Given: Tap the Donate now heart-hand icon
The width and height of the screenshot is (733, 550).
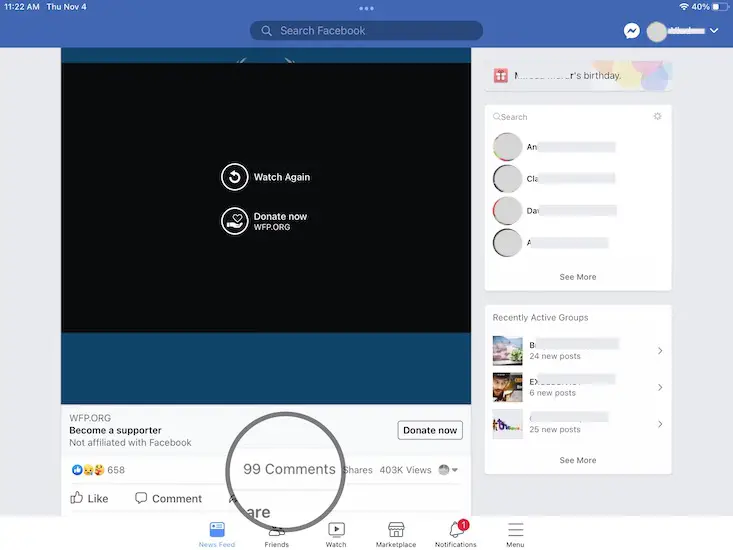Looking at the screenshot, I should (x=234, y=221).
